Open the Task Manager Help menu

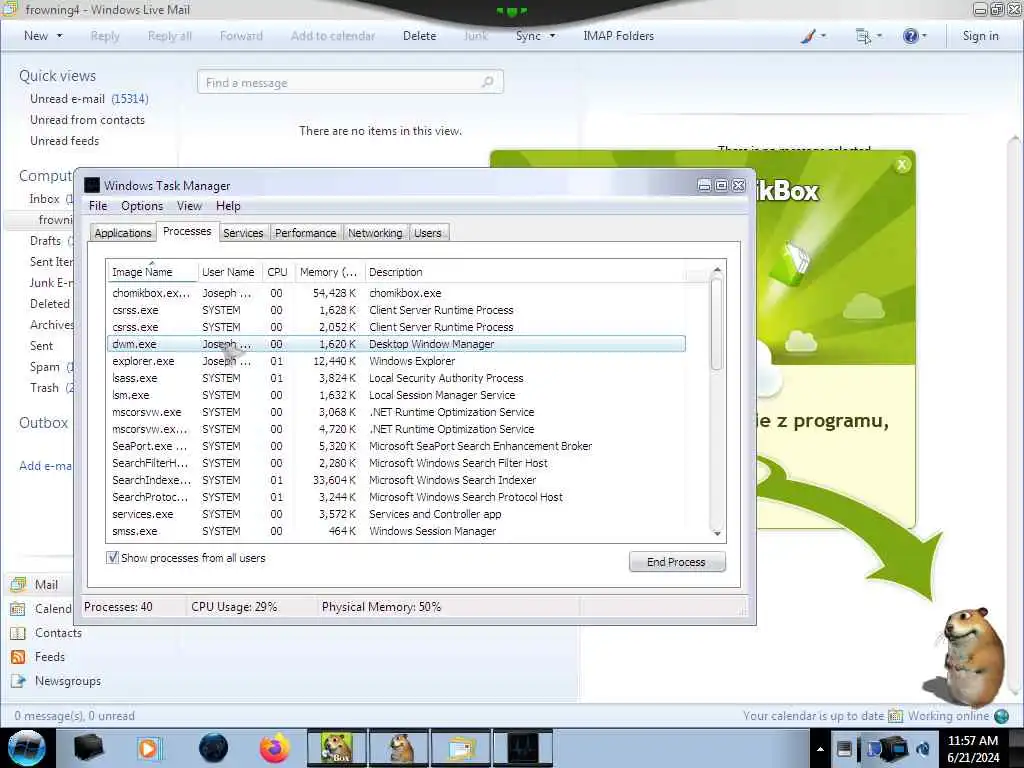pyautogui.click(x=228, y=206)
